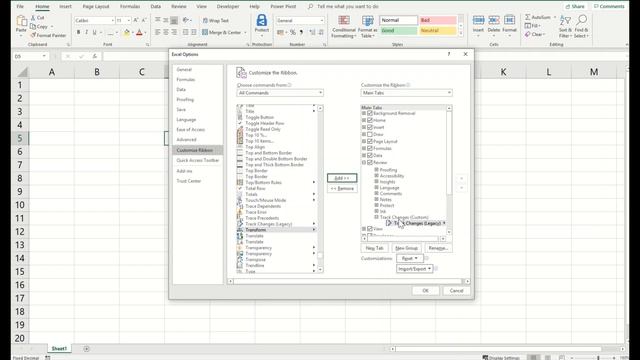Click the Name Box cell reference field
This screenshot has height=360, width=640.
[31, 56]
